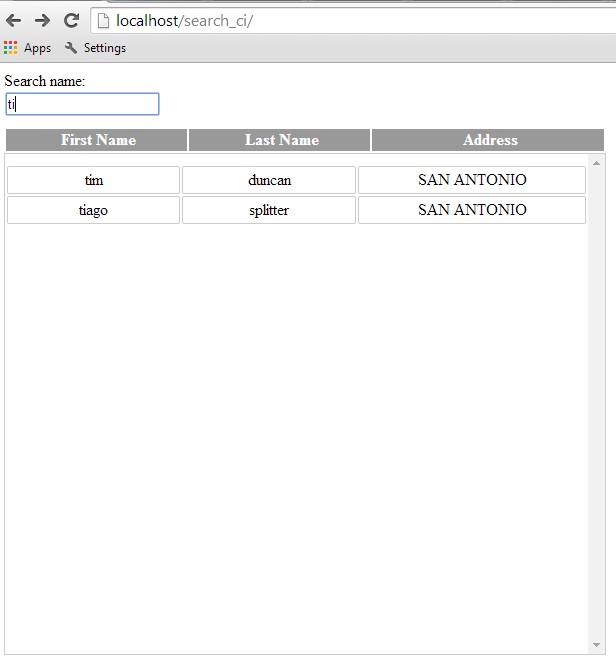Click the results scrollbar down arrow
The width and height of the screenshot is (616, 670).
pyautogui.click(x=596, y=645)
